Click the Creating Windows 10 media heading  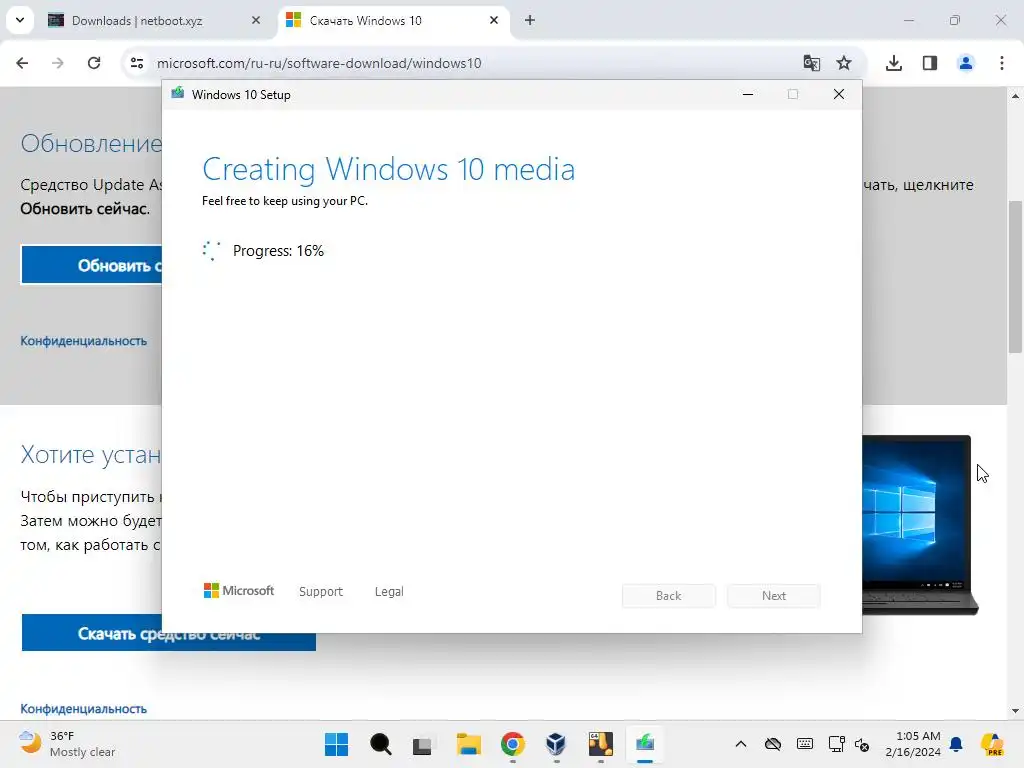(389, 169)
